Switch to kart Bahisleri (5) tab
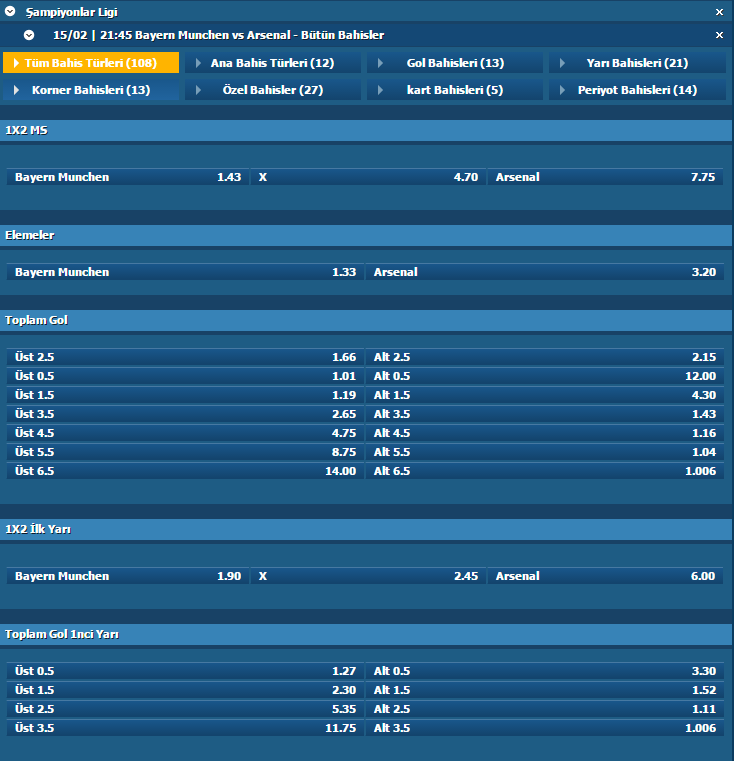 coord(455,90)
